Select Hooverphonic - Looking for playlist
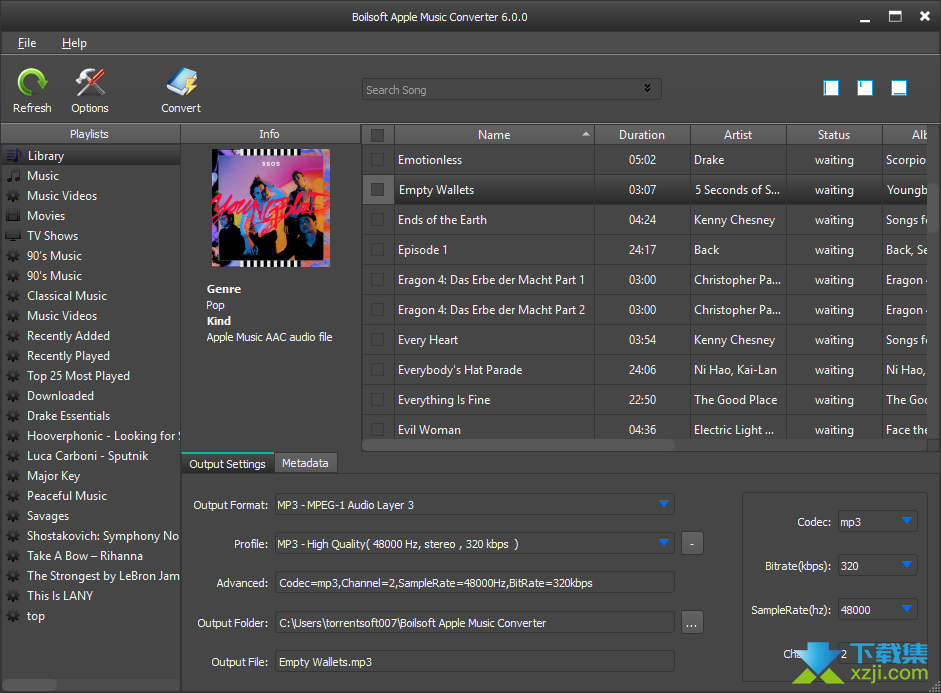 pyautogui.click(x=93, y=436)
